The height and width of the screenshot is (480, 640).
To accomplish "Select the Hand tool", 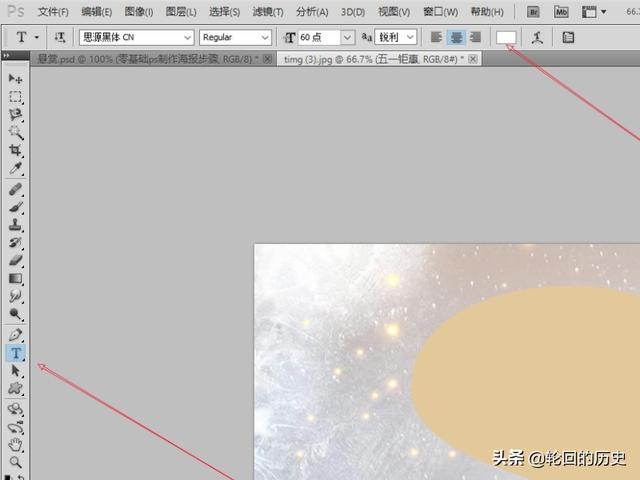I will (x=16, y=444).
